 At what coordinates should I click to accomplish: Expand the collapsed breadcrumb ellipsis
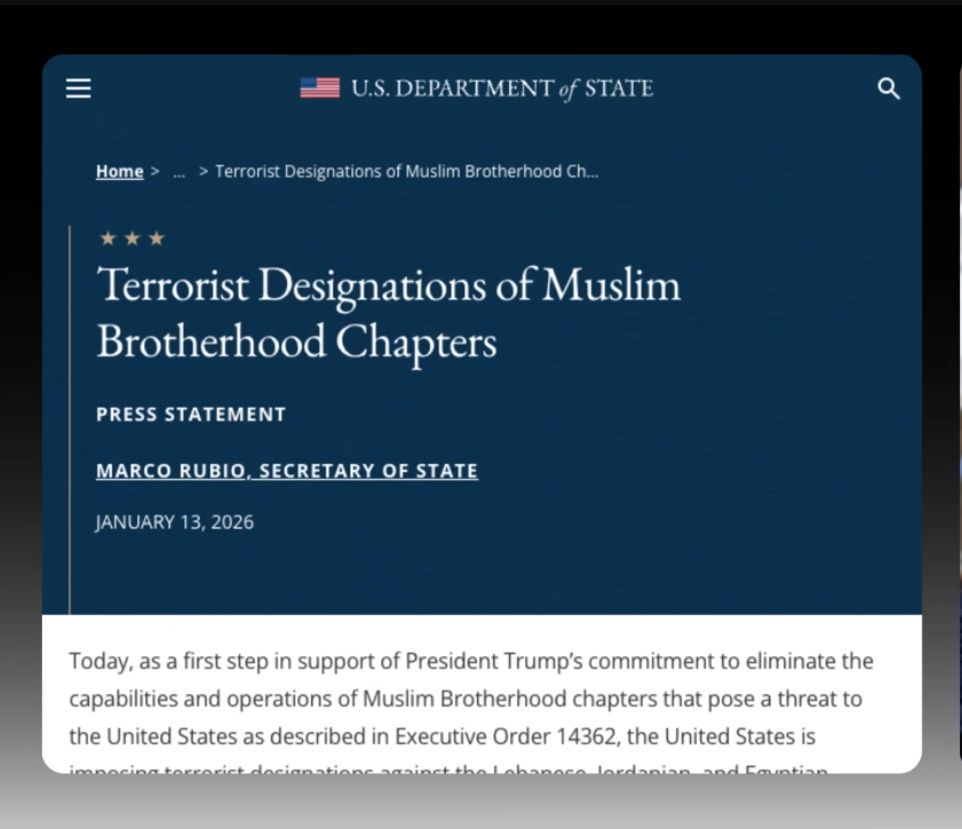[179, 173]
